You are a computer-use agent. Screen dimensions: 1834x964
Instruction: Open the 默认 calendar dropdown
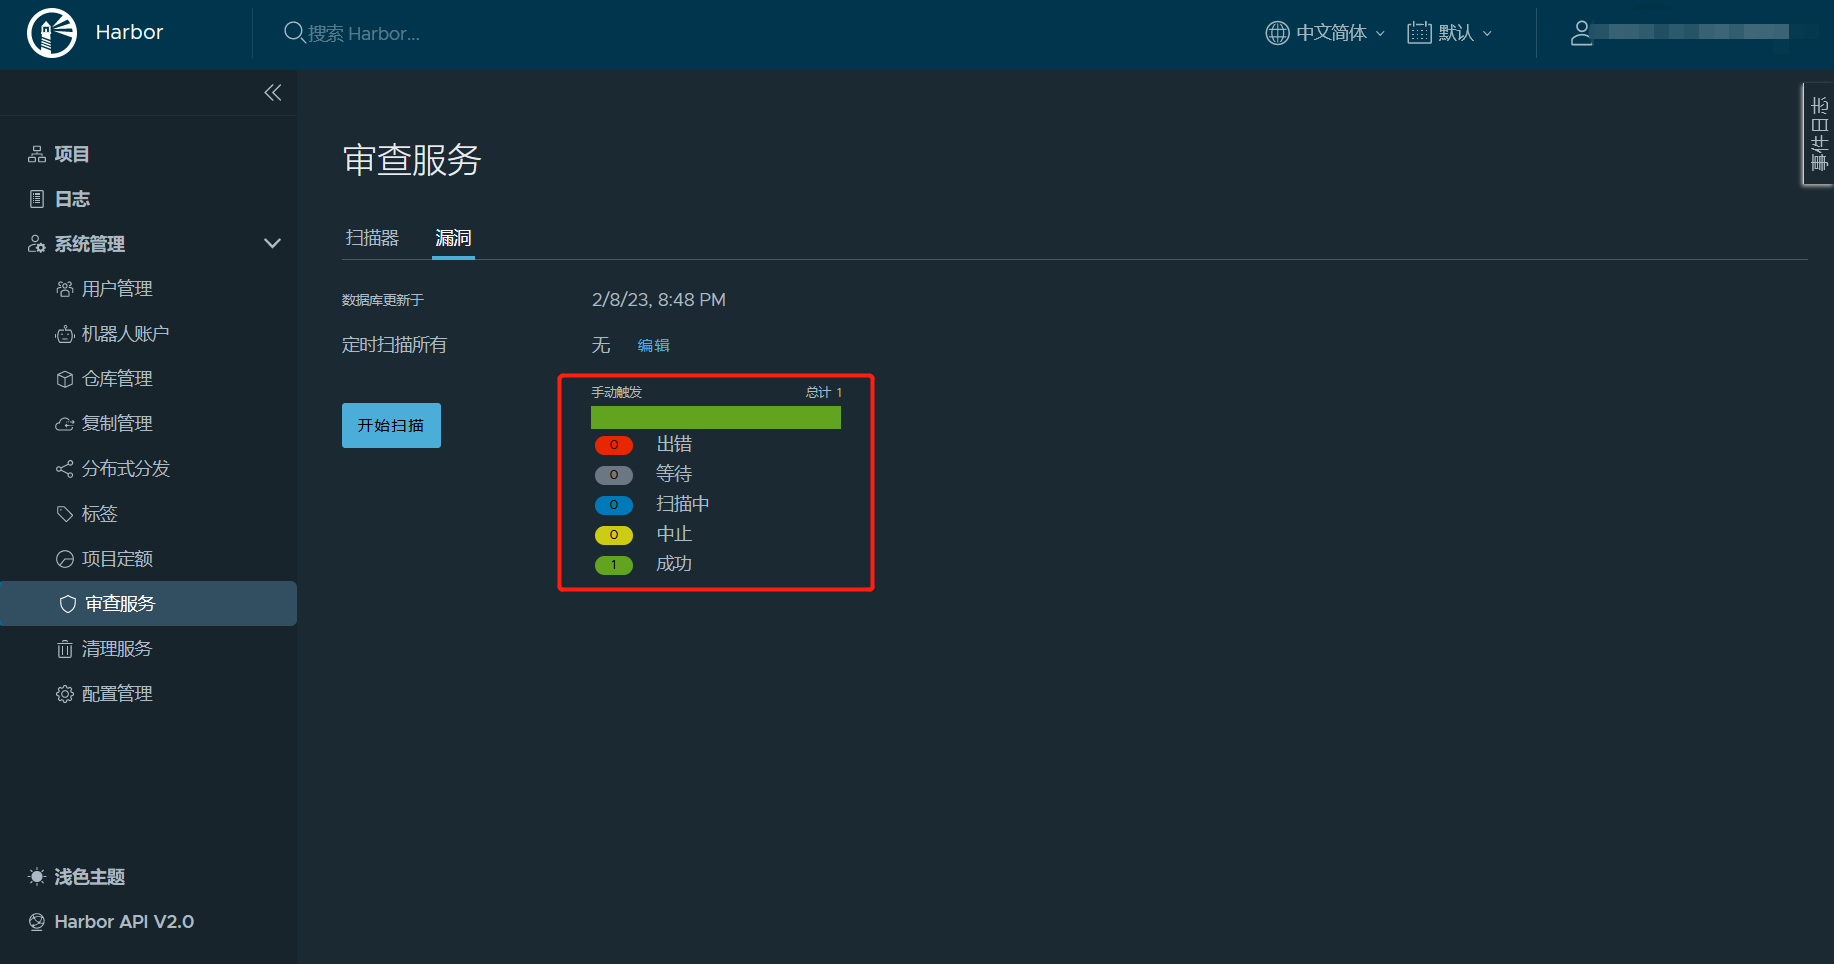[x=1449, y=33]
